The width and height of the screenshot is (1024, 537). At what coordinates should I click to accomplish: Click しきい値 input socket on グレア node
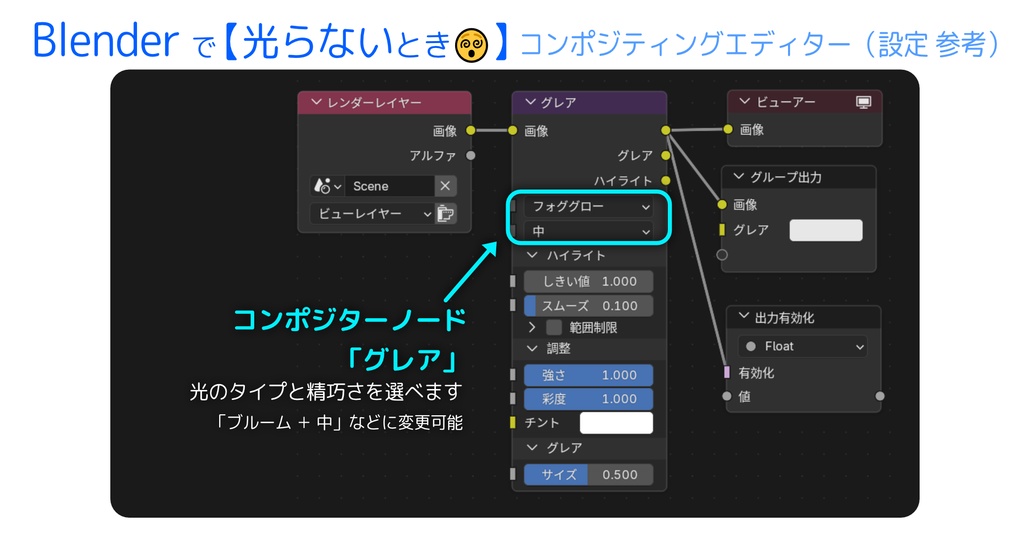513,282
